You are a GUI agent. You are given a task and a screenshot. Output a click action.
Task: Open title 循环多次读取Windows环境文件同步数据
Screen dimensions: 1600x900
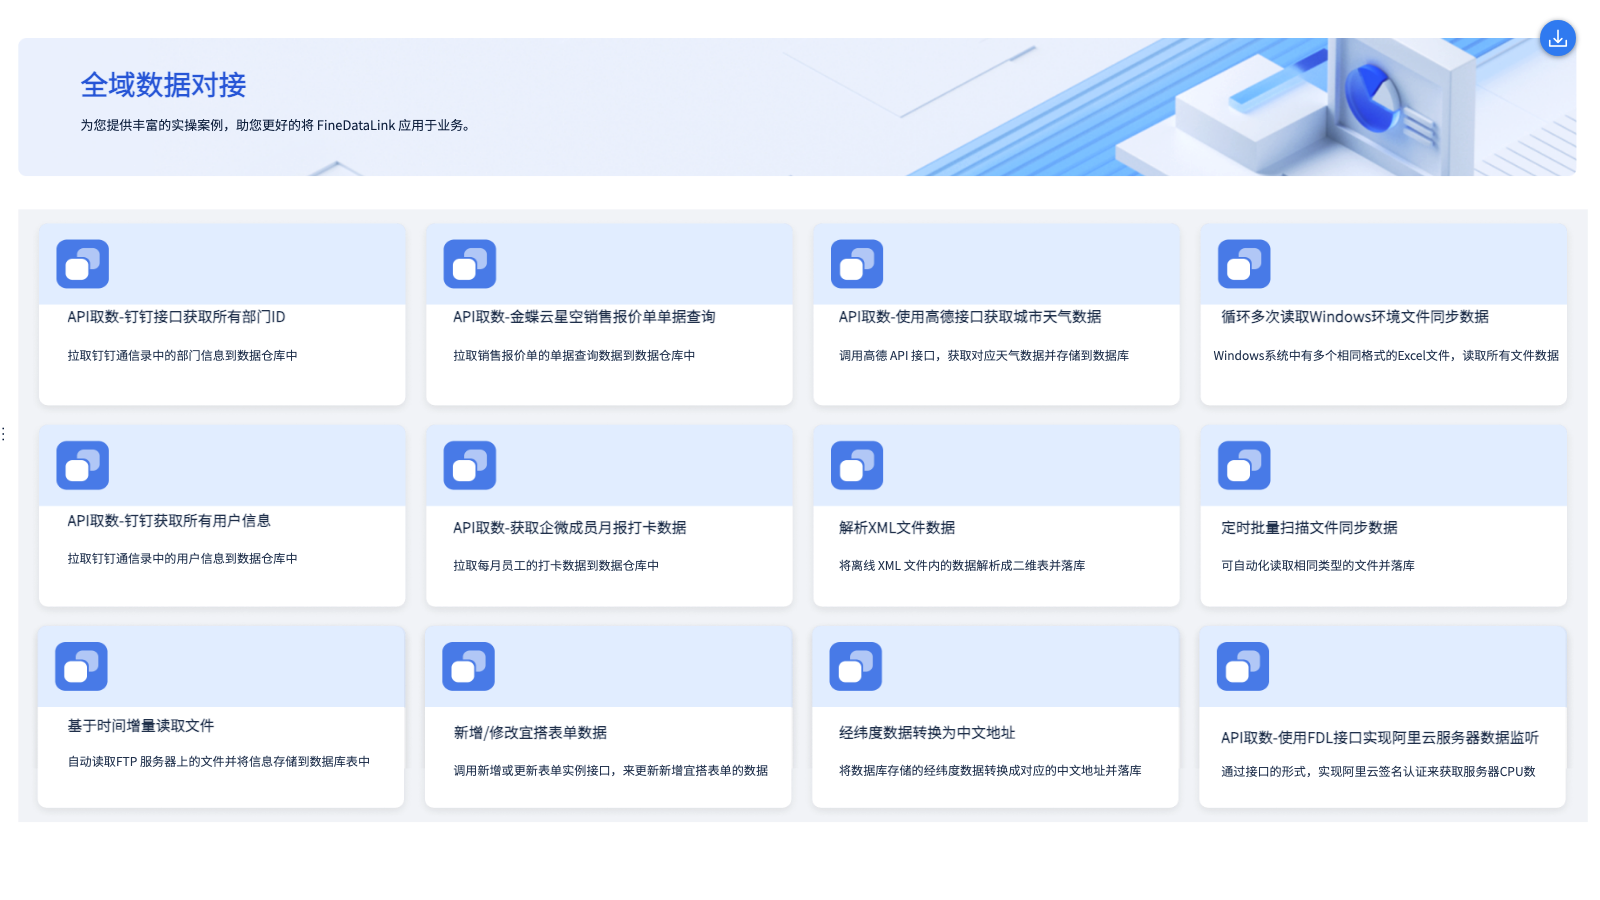(x=1355, y=317)
